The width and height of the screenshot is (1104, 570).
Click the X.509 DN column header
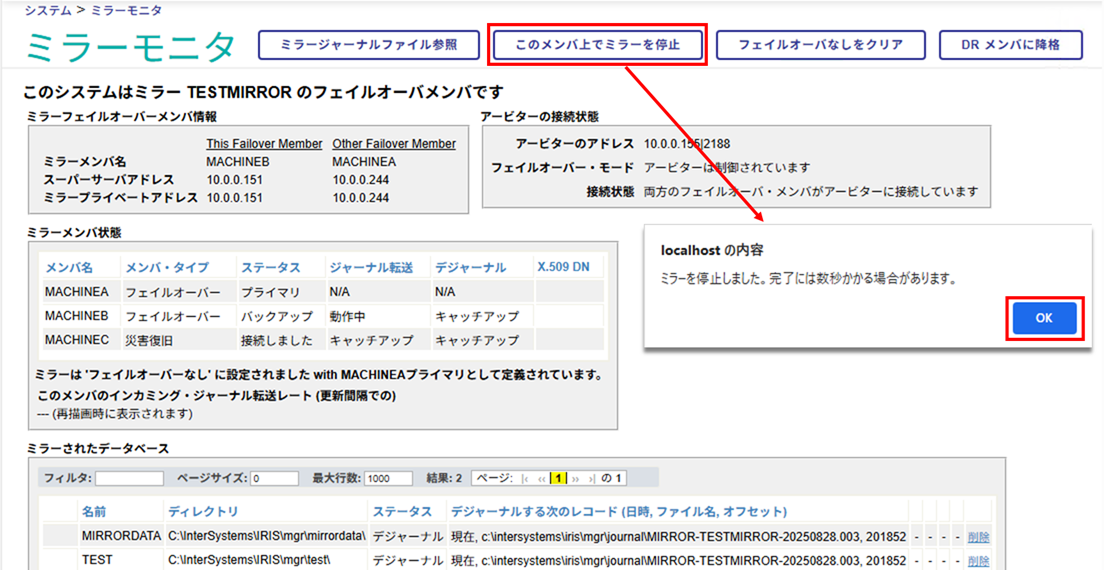[563, 267]
